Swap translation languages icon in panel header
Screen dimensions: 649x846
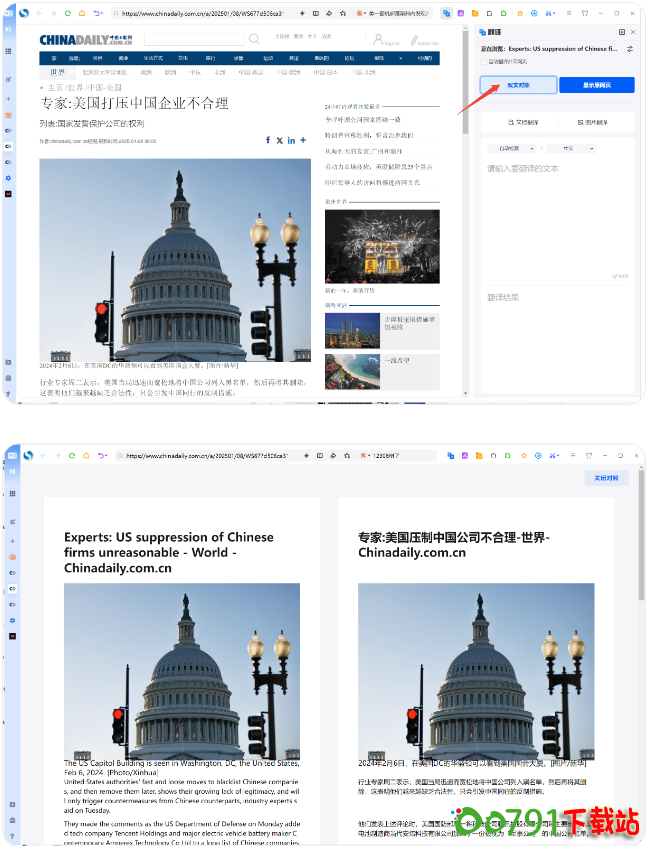click(629, 48)
